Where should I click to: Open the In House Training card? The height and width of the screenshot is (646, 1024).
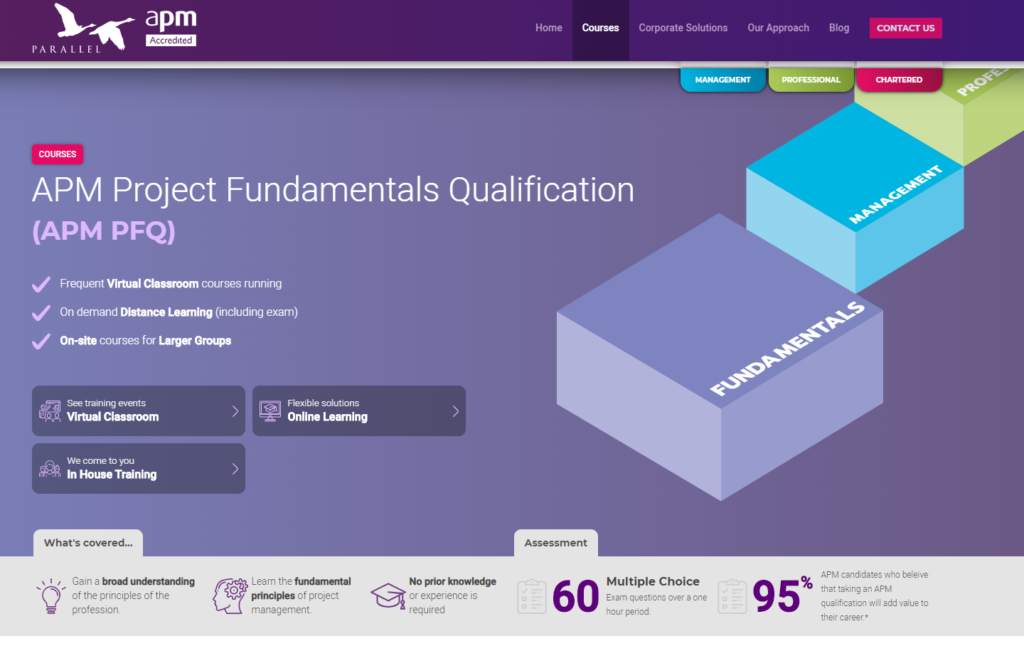click(138, 468)
